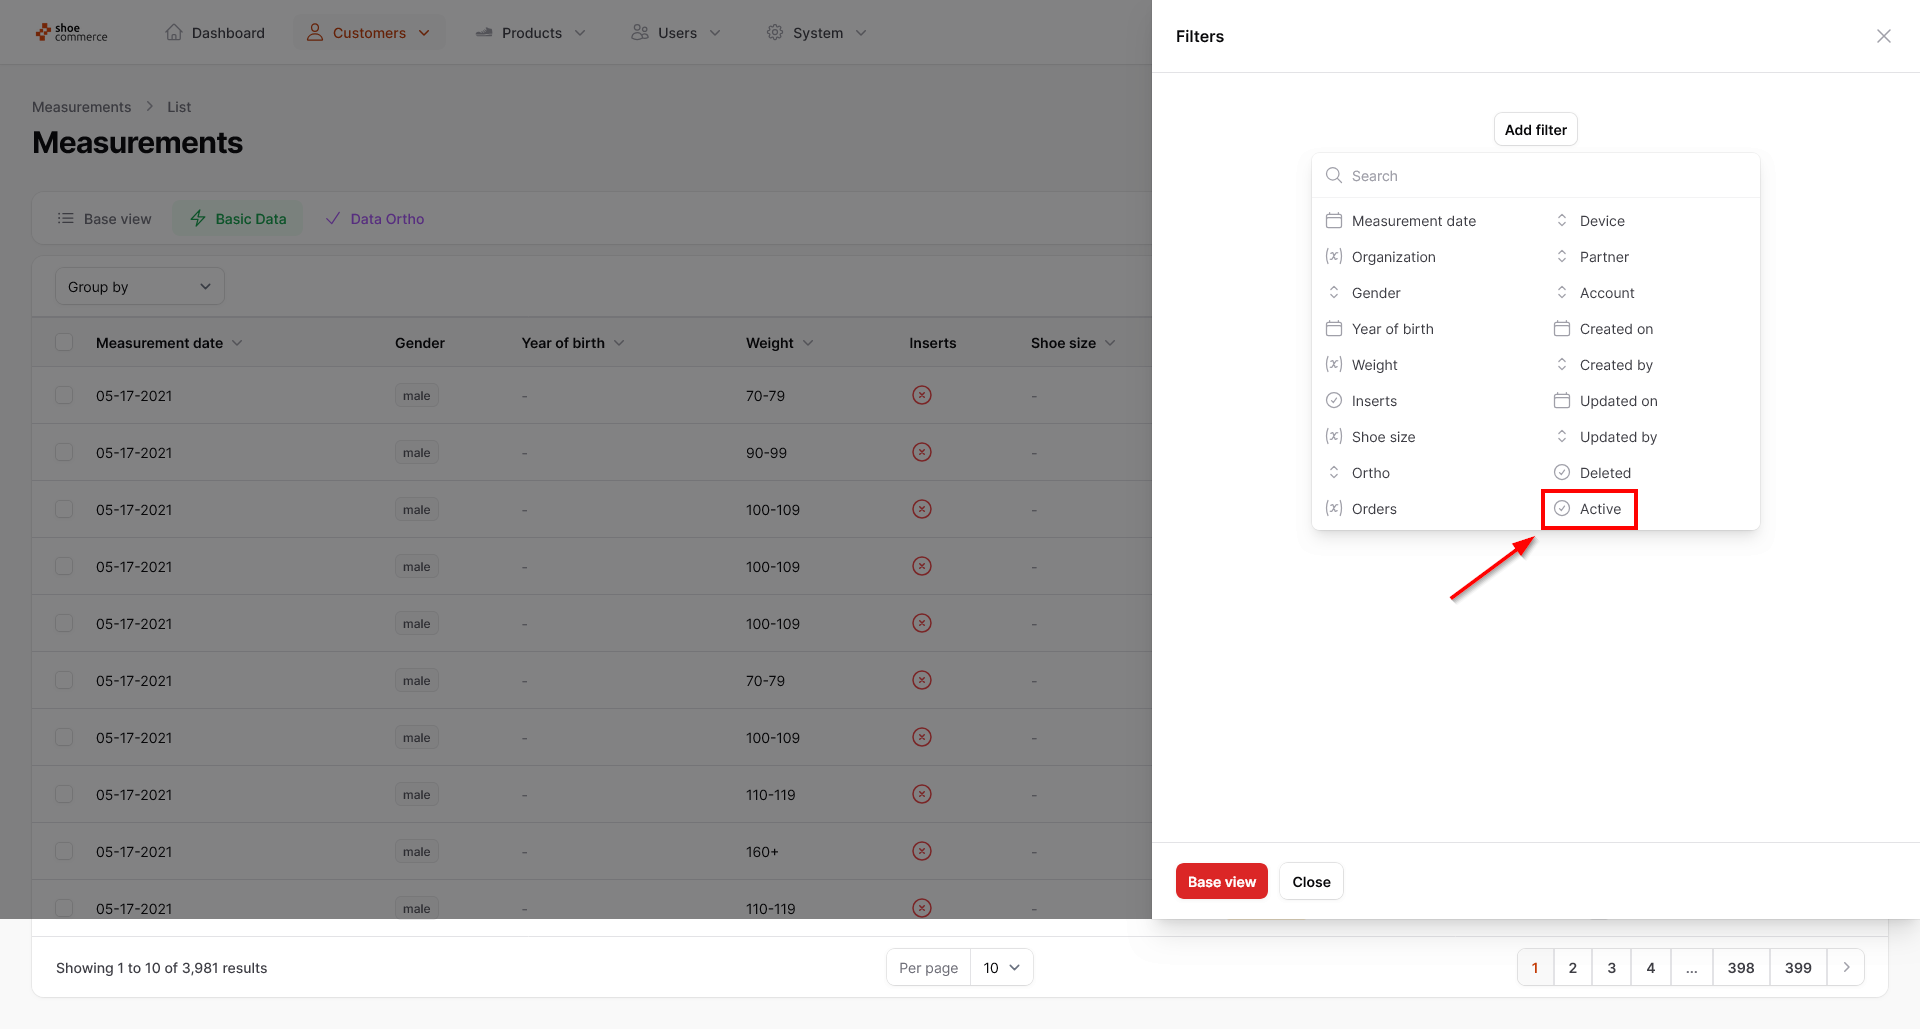Click the Inserts x-circle icon in the 70-79 first row
The image size is (1920, 1029).
[922, 395]
